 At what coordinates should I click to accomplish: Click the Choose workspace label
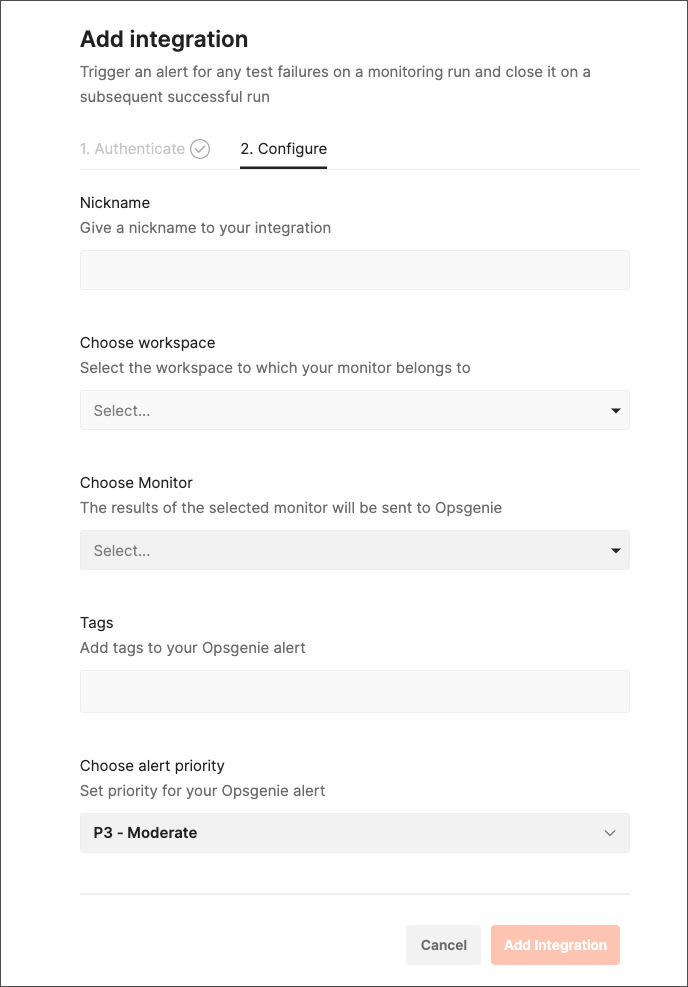tap(147, 343)
